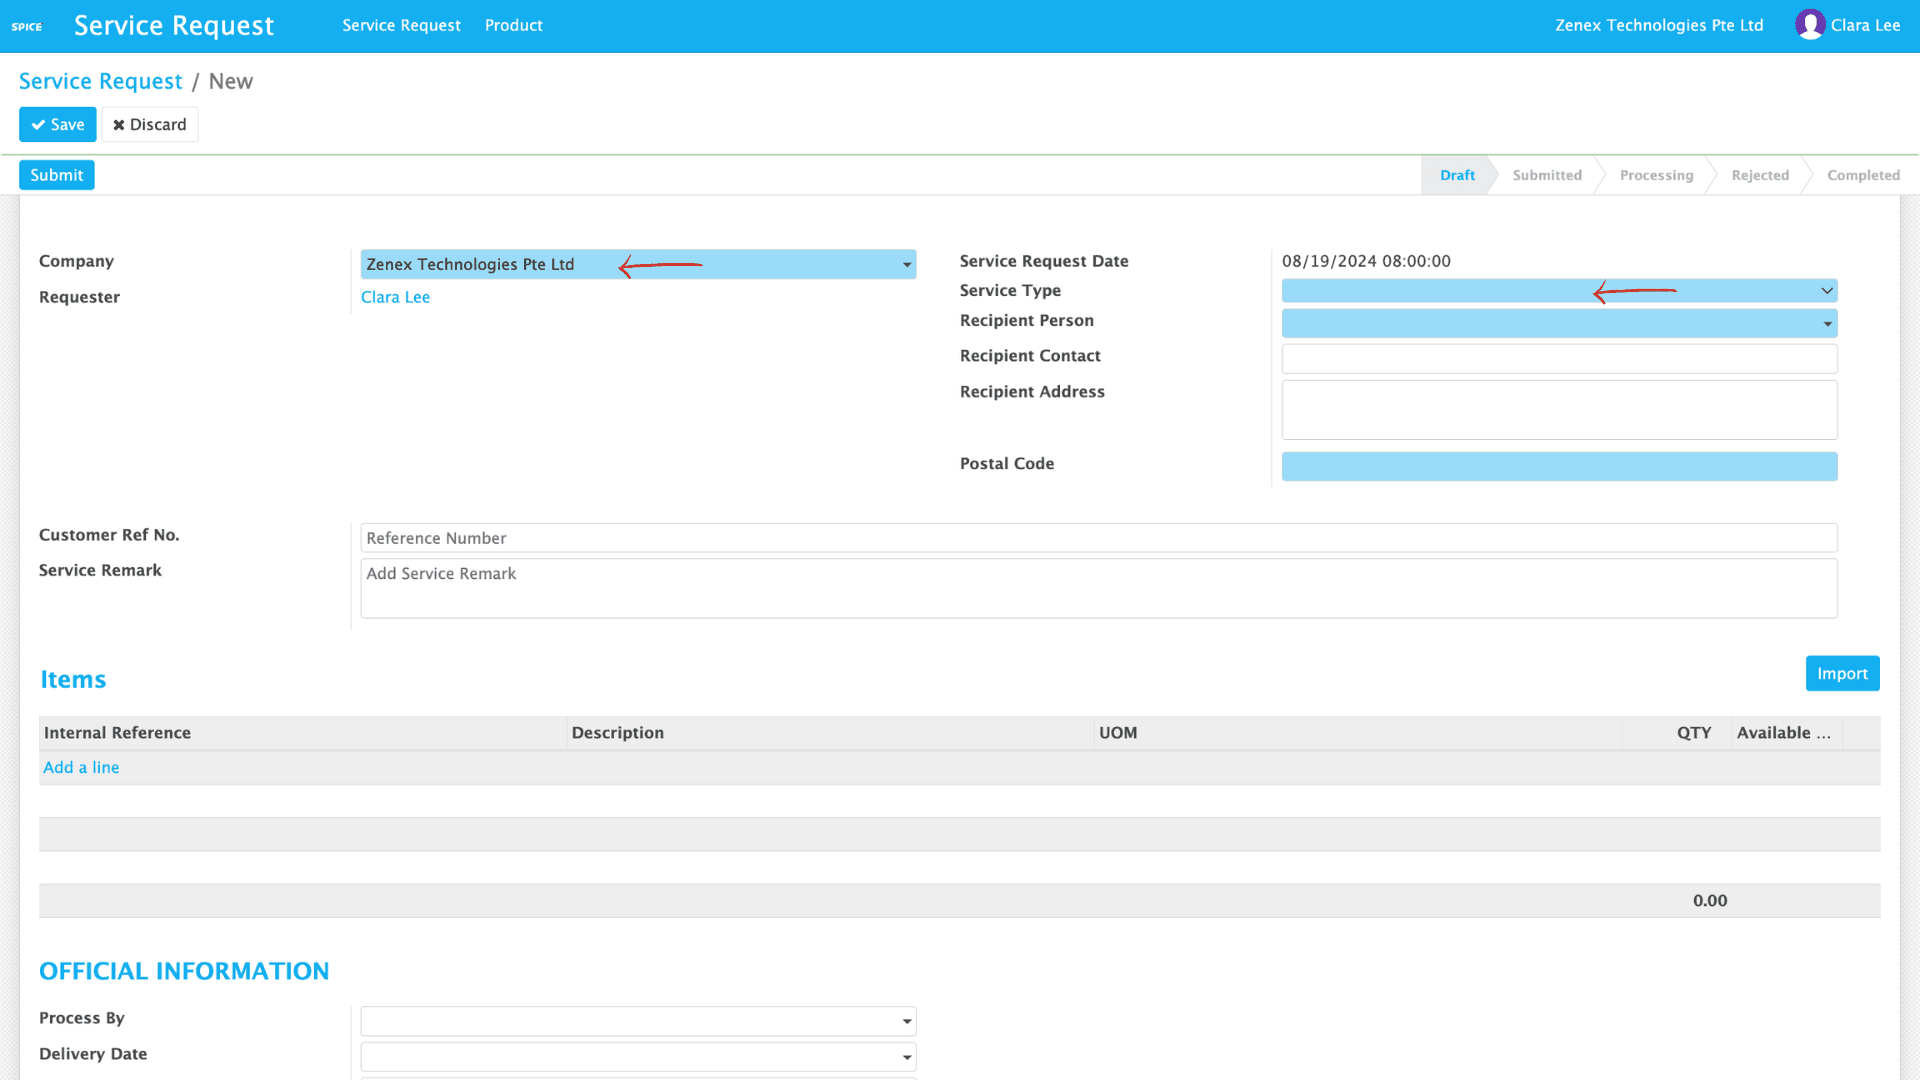Click Add a line in Items table

[x=81, y=767]
